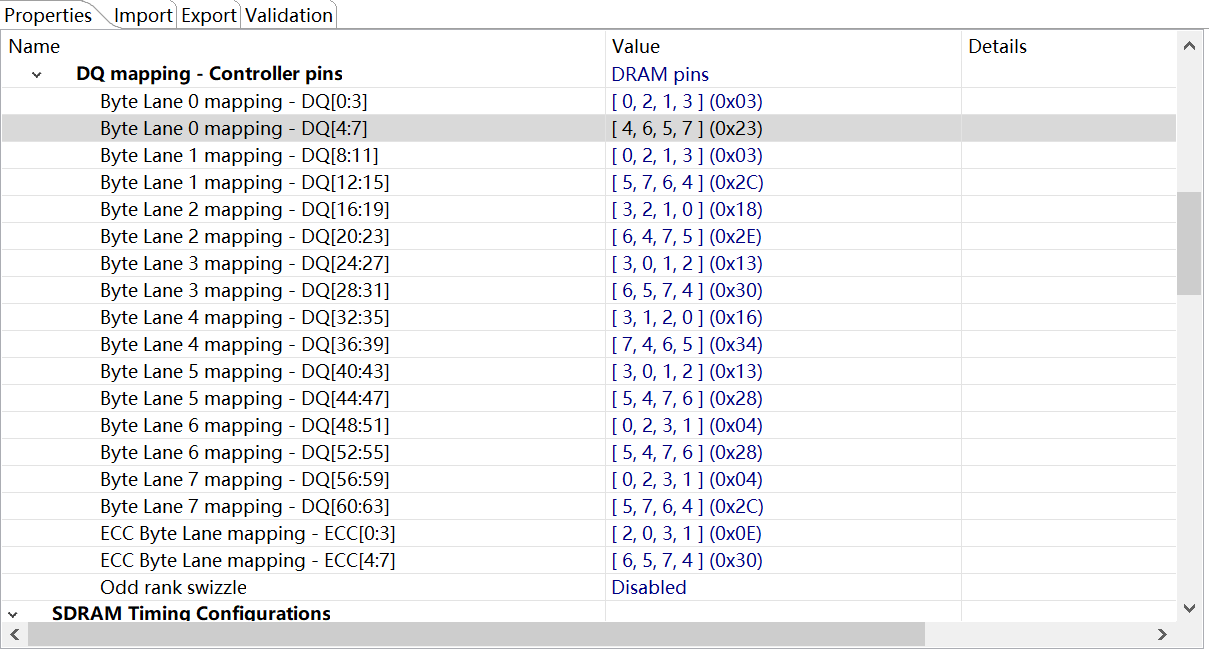Click the ECC Byte Lane mapping ECC[0:3] value
1209x649 pixels.
click(686, 533)
